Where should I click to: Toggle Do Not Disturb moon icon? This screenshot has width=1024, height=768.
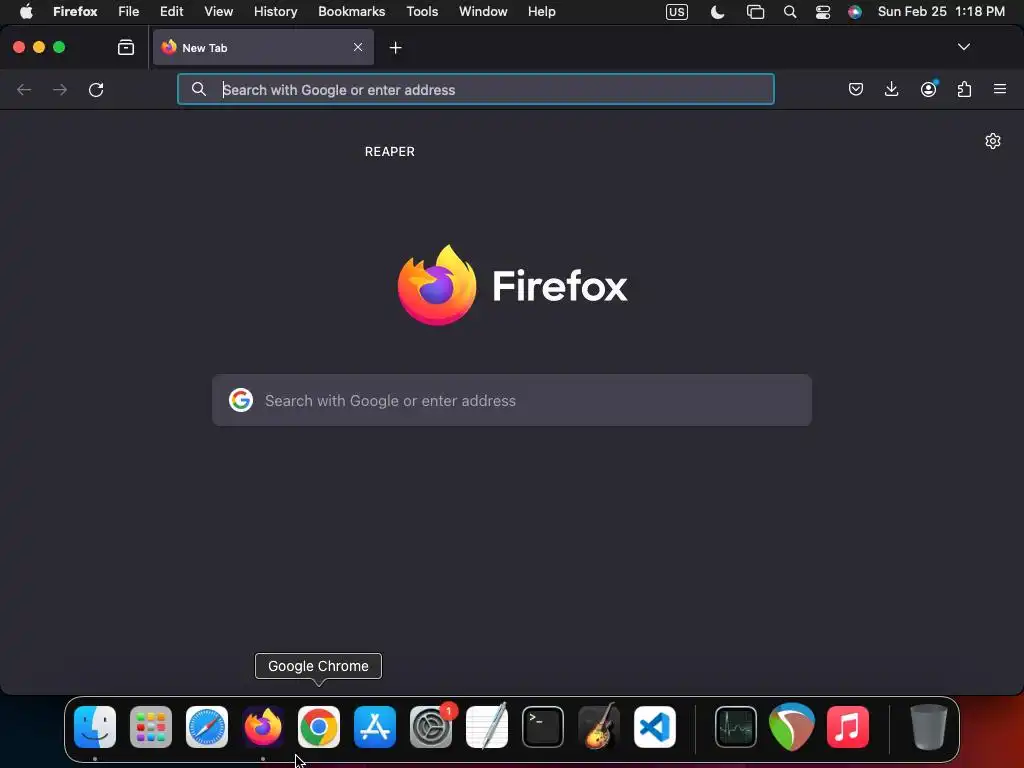coord(717,12)
